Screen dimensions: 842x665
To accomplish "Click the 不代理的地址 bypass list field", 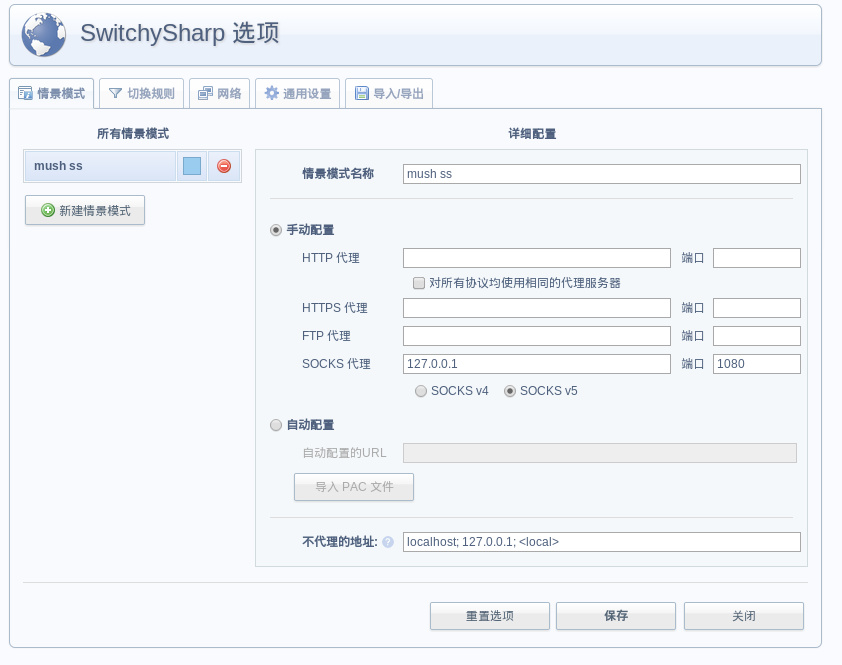I will point(601,542).
